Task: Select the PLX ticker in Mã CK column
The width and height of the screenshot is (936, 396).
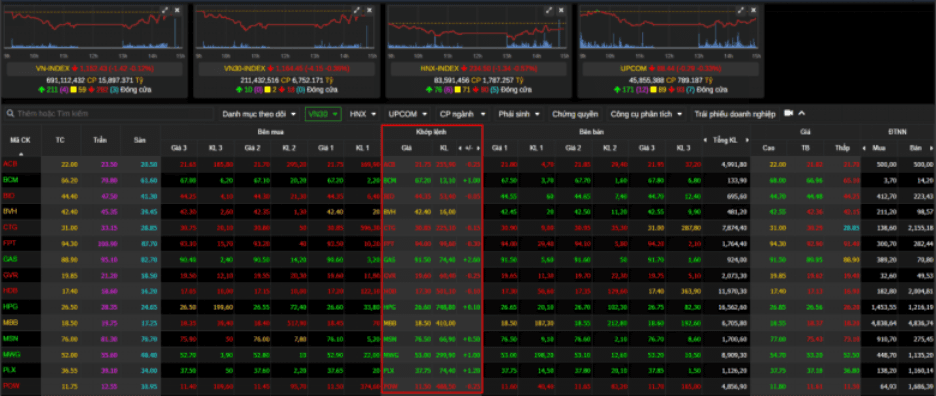Action: [10, 370]
